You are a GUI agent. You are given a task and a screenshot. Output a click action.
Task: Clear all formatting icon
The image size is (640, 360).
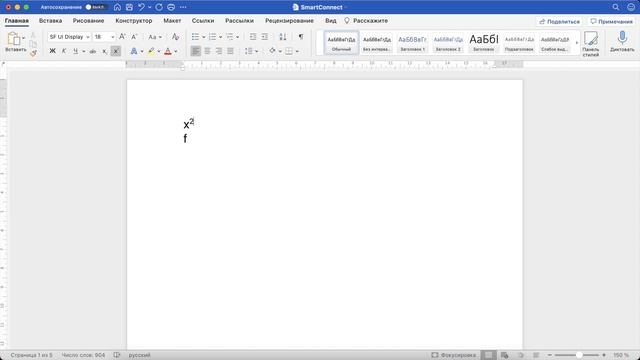176,37
